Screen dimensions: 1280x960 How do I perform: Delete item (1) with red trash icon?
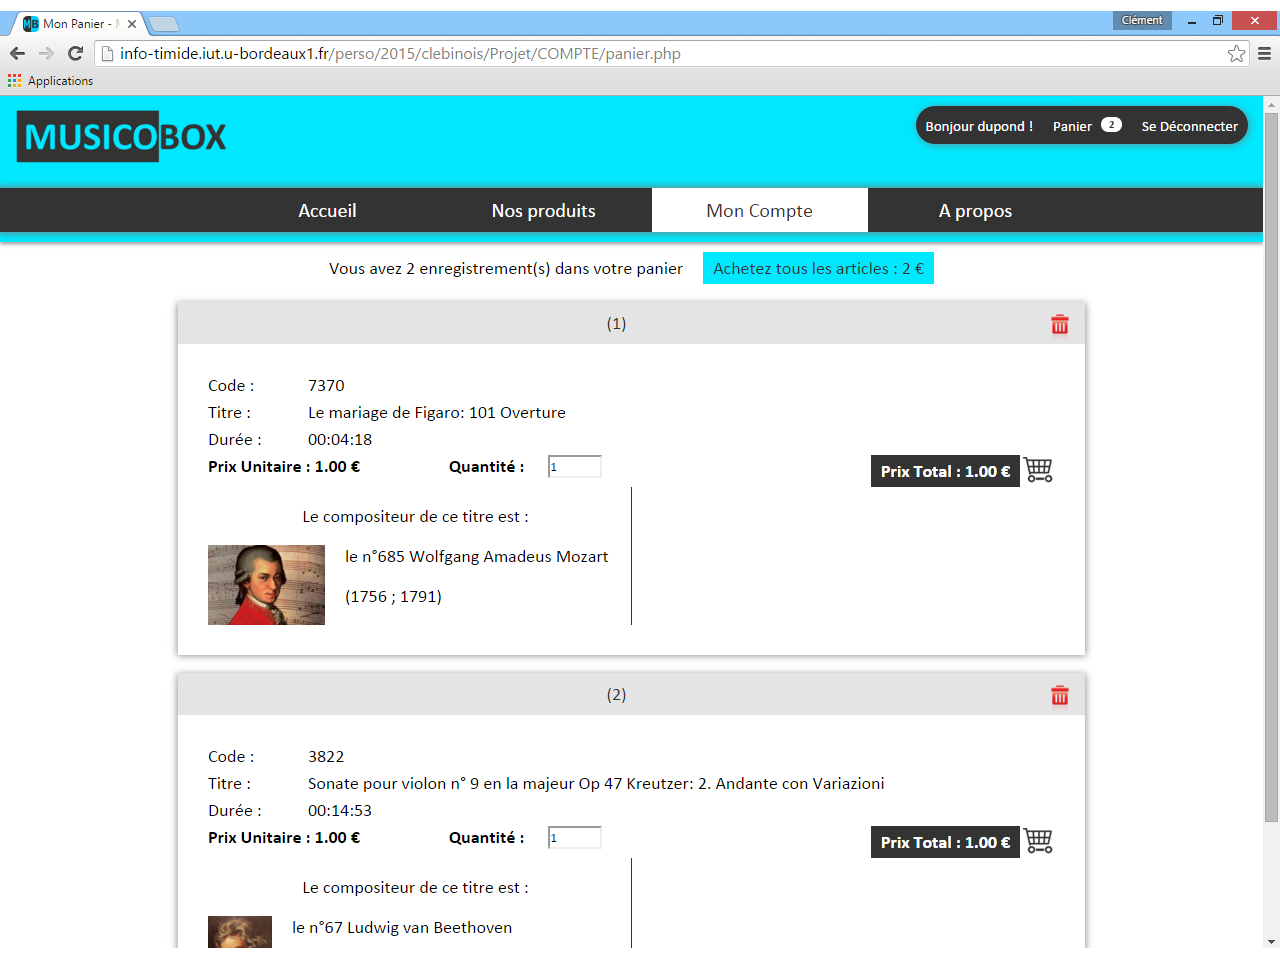(x=1060, y=325)
